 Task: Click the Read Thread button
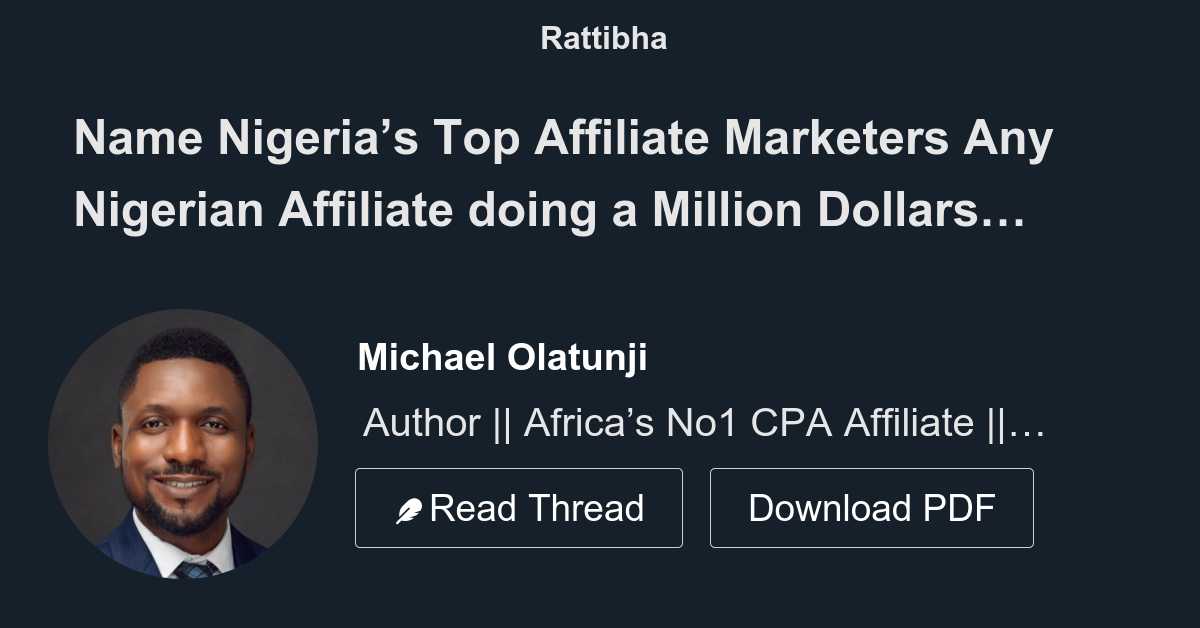(x=518, y=508)
